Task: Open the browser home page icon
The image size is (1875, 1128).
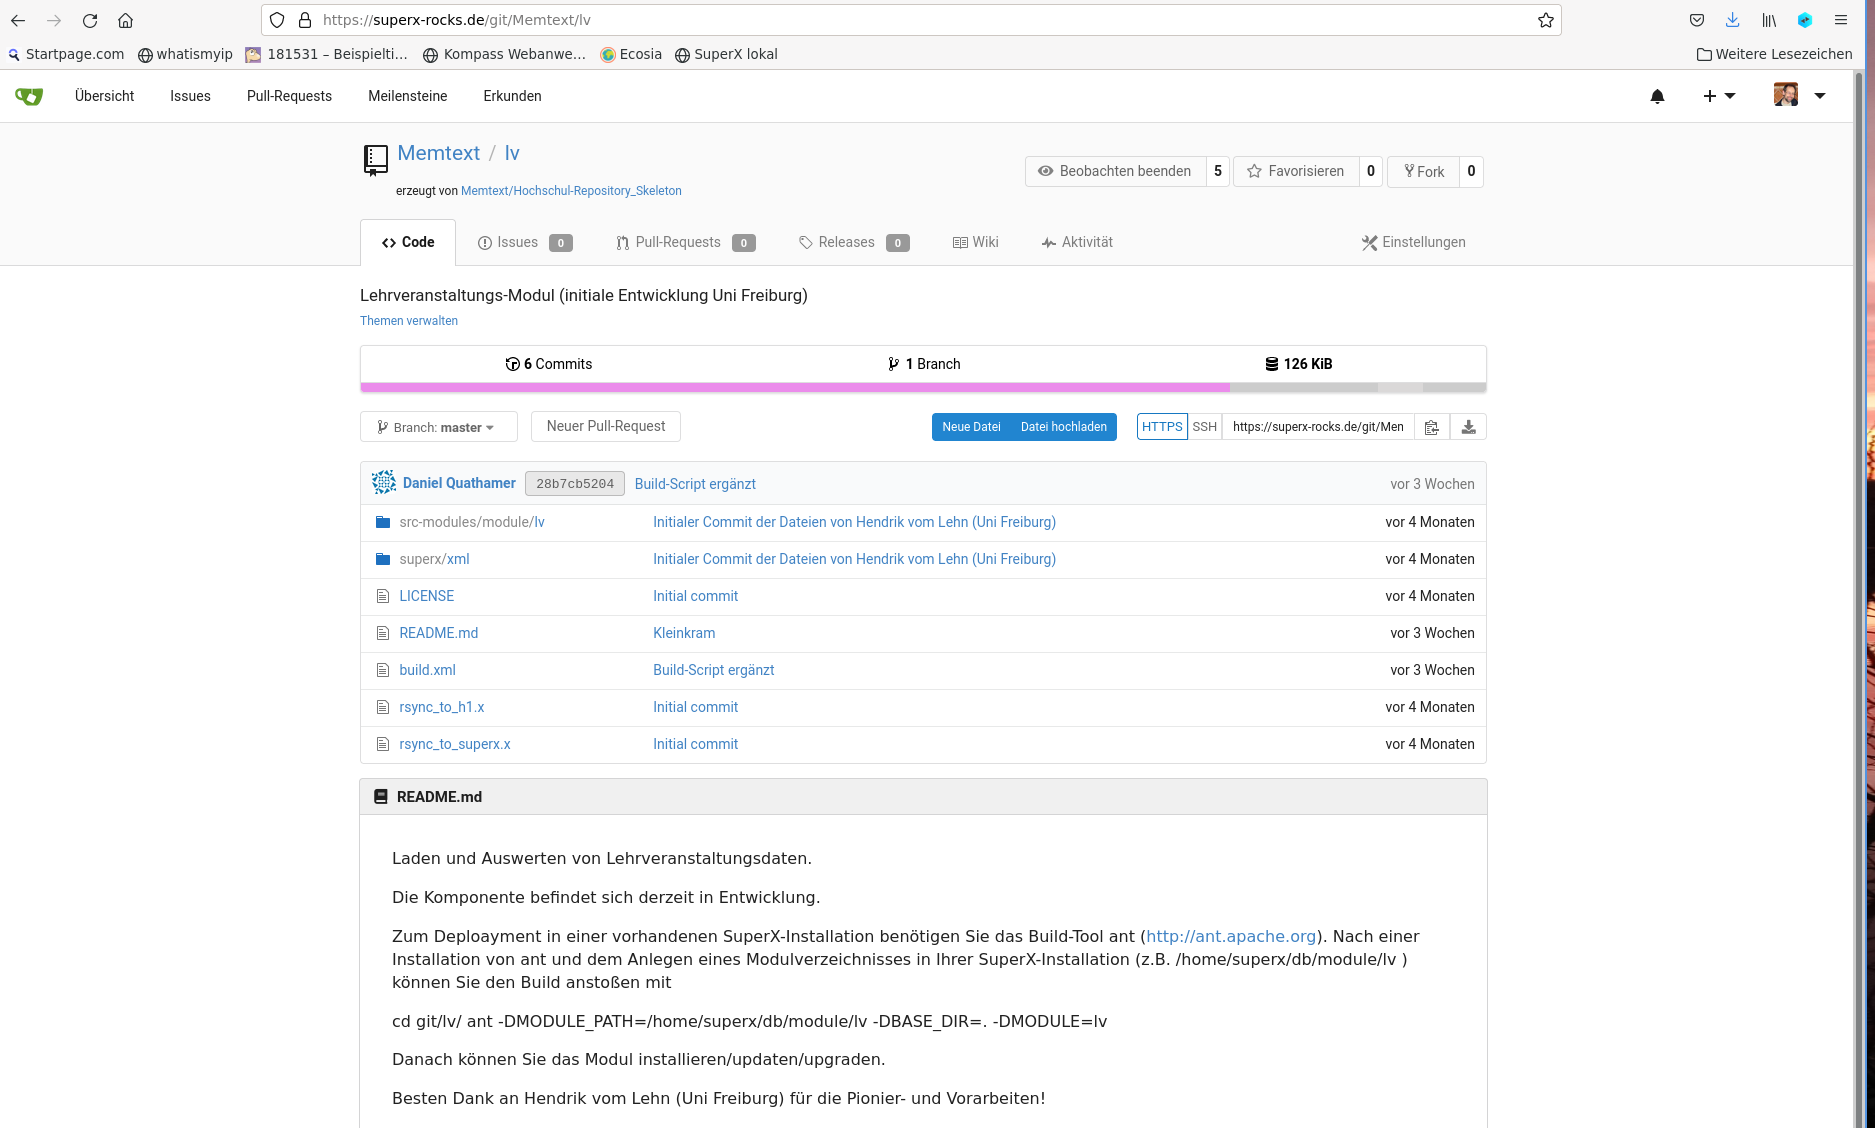Action: point(125,20)
